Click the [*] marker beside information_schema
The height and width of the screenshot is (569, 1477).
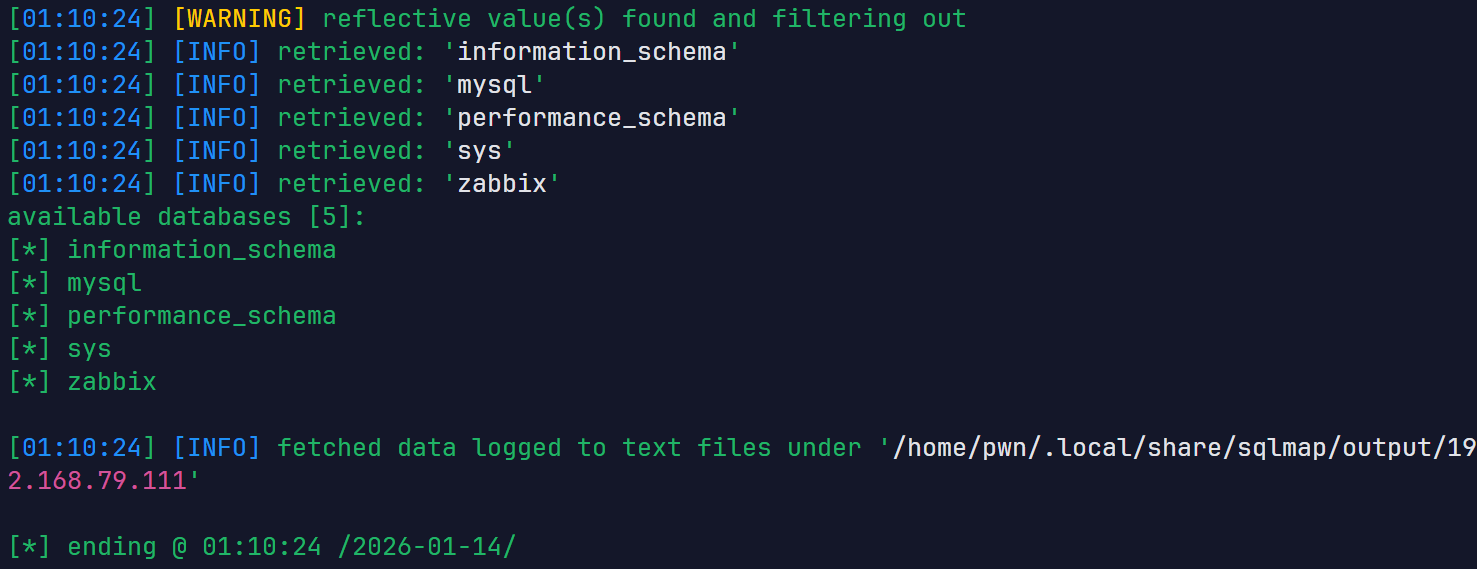(29, 249)
